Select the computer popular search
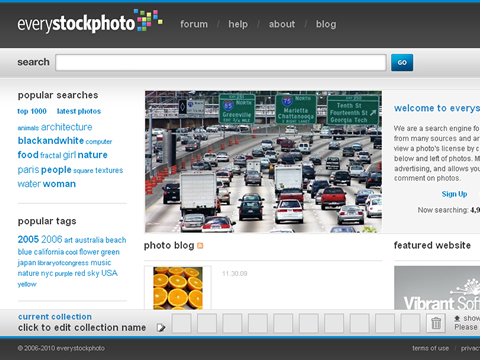Viewport: 480px width, 360px height. [99, 142]
